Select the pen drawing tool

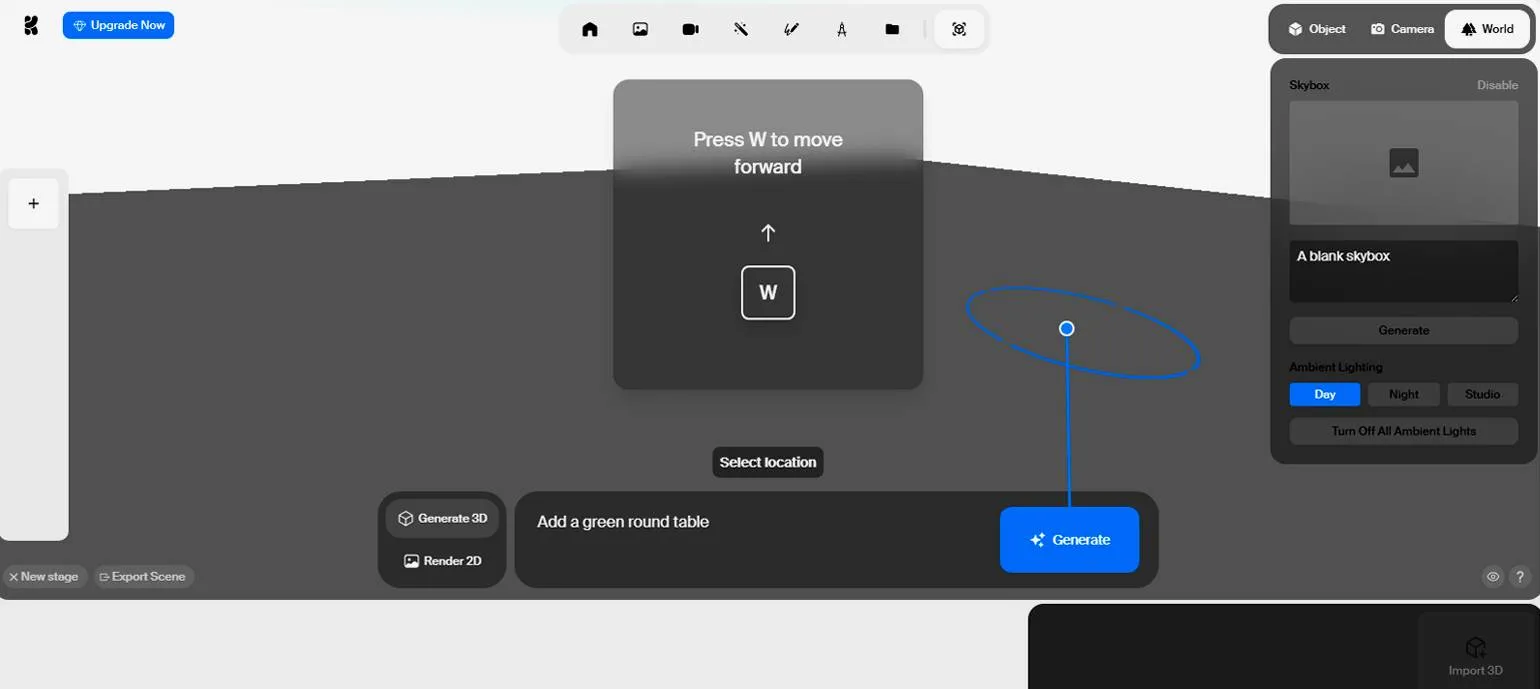point(791,29)
